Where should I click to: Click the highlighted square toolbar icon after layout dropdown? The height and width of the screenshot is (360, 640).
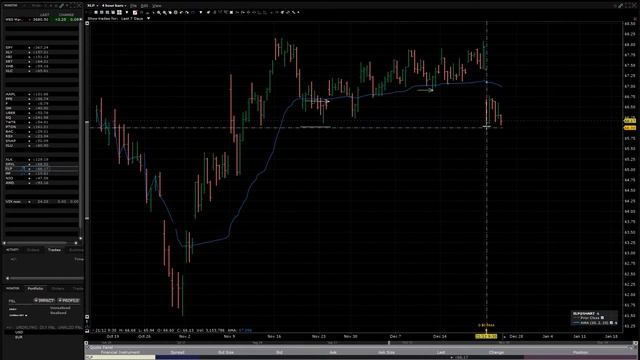[x=135, y=13]
